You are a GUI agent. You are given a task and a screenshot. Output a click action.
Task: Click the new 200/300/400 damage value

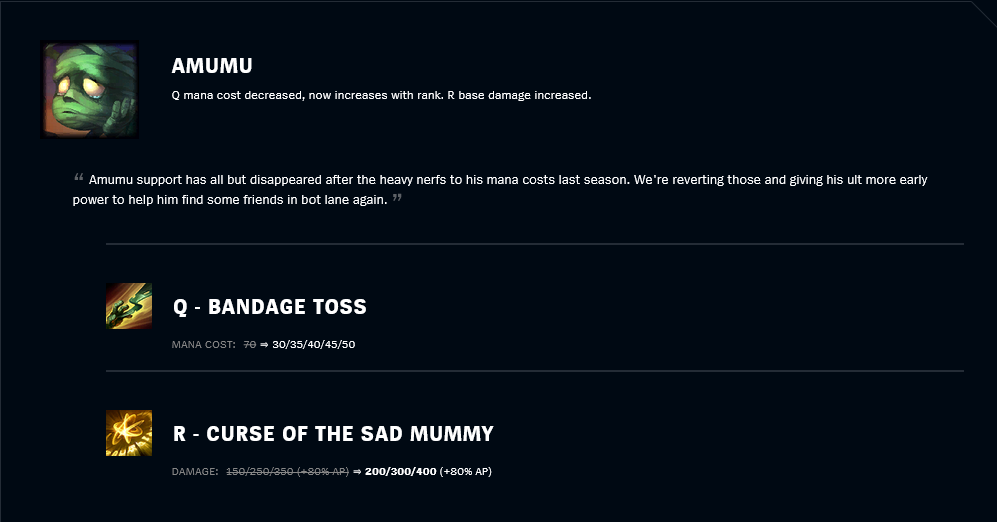(401, 472)
